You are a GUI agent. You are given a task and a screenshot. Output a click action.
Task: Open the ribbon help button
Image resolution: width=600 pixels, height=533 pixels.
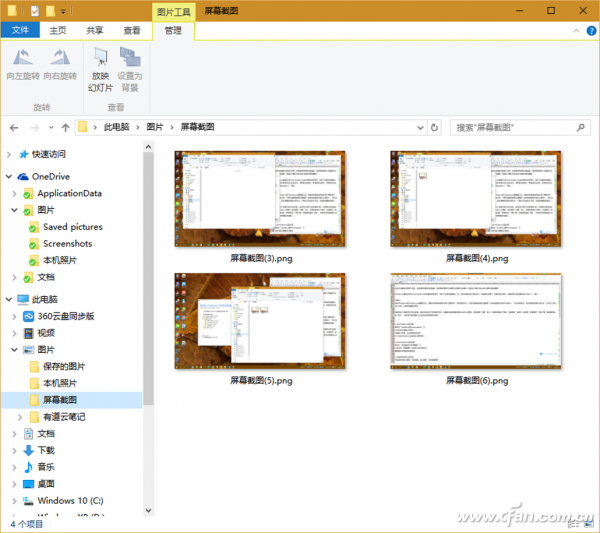coord(591,31)
